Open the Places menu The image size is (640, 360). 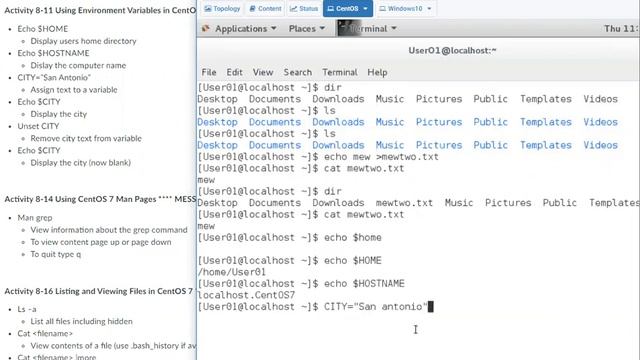(307, 29)
